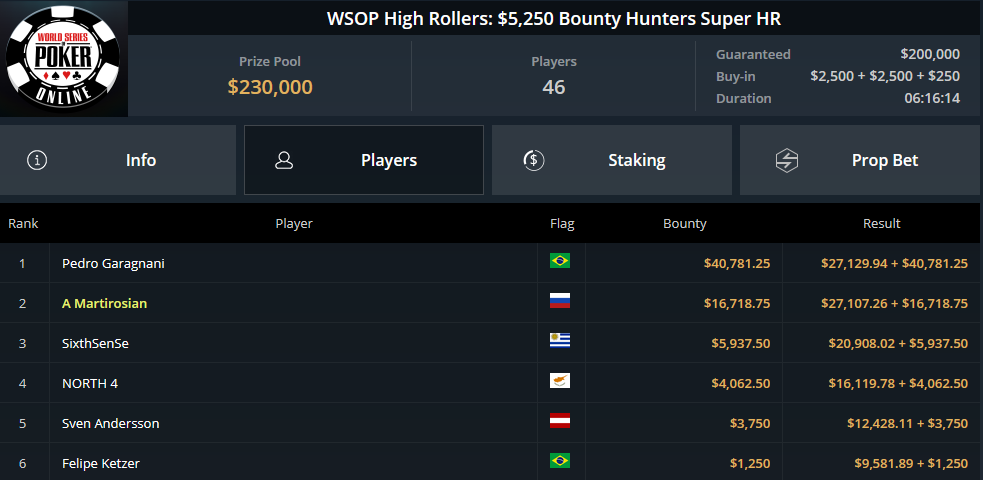The image size is (983, 480).
Task: Click the World Series of Poker Online logo
Action: pos(63,58)
